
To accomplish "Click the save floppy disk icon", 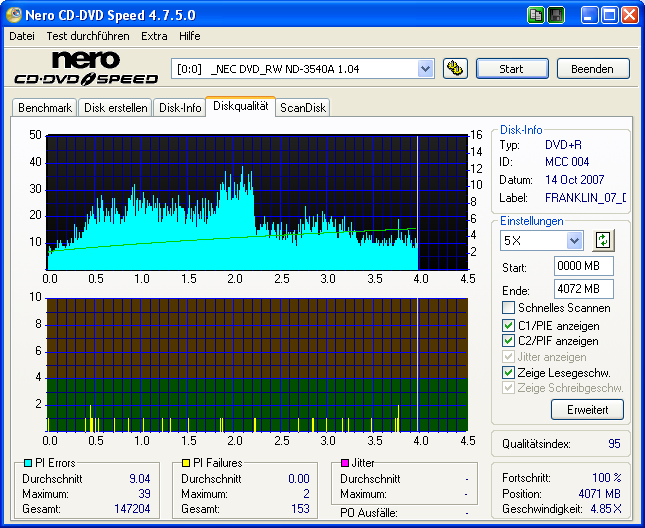I will pos(556,15).
